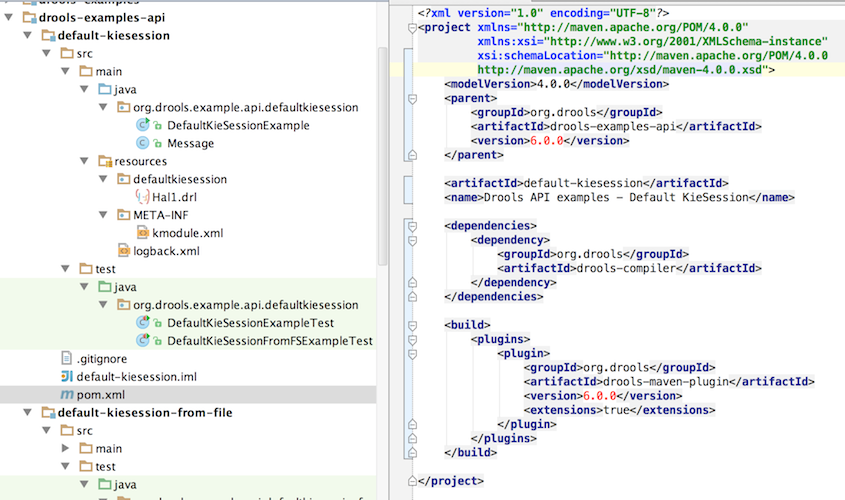Image resolution: width=845 pixels, height=500 pixels.
Task: Select DefaultKieSessionFromFSExampleTest in the tree
Action: (x=269, y=341)
